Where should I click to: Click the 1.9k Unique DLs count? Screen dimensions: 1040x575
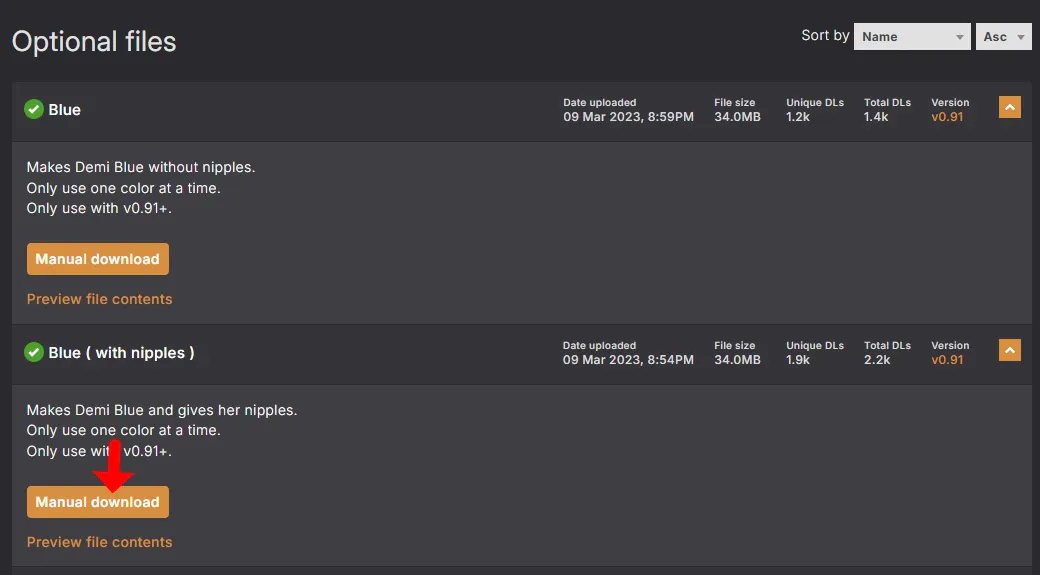pos(798,360)
